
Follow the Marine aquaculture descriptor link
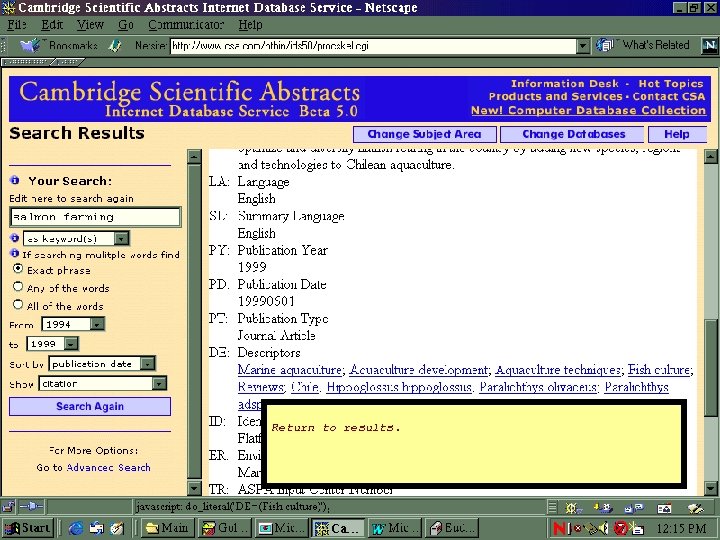click(x=290, y=370)
